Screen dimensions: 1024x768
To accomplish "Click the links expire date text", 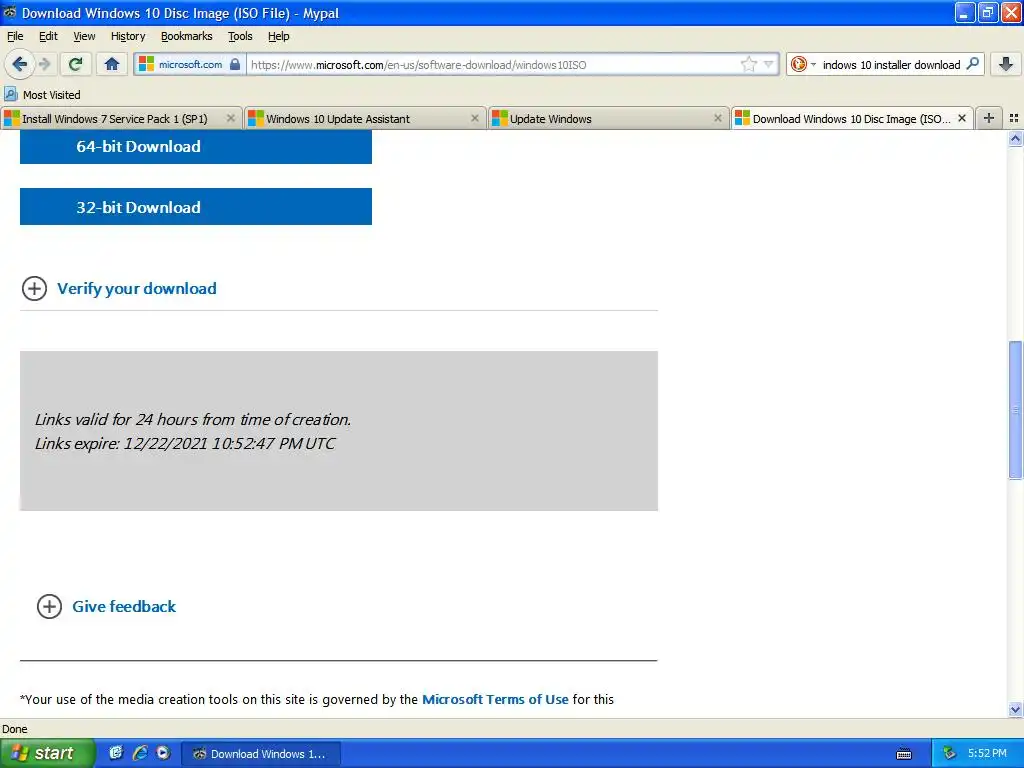I will pyautogui.click(x=185, y=443).
